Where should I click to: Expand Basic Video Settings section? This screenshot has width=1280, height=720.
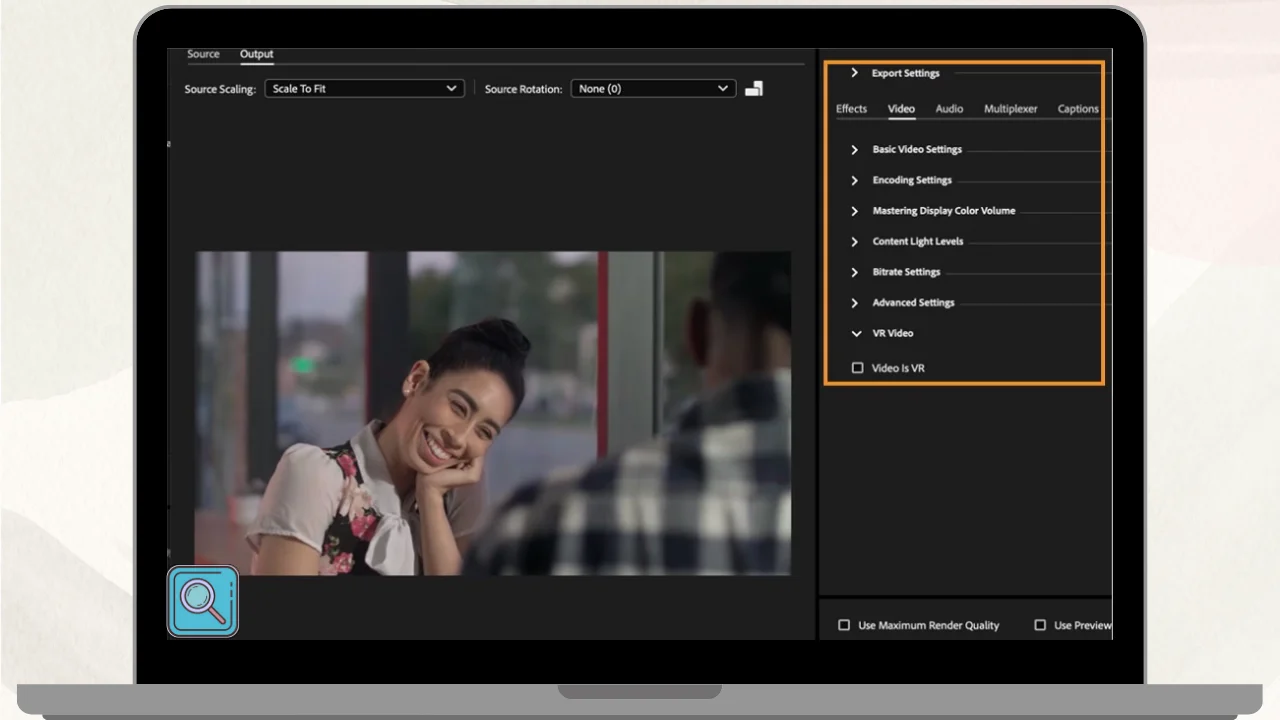pyautogui.click(x=854, y=150)
